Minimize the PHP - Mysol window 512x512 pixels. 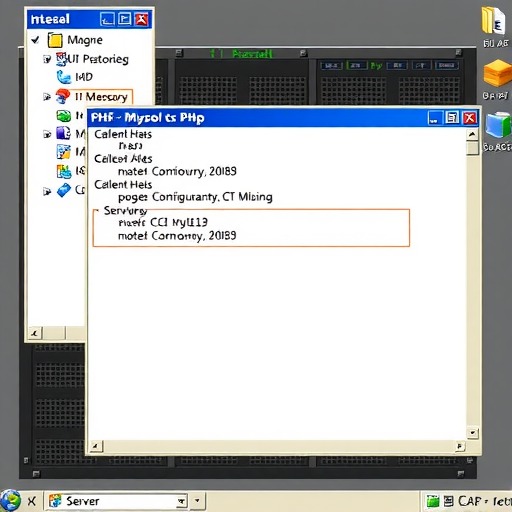(434, 118)
